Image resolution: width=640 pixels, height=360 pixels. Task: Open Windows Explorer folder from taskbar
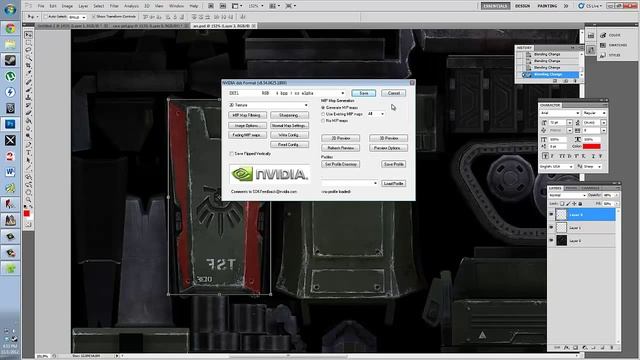pos(10,44)
